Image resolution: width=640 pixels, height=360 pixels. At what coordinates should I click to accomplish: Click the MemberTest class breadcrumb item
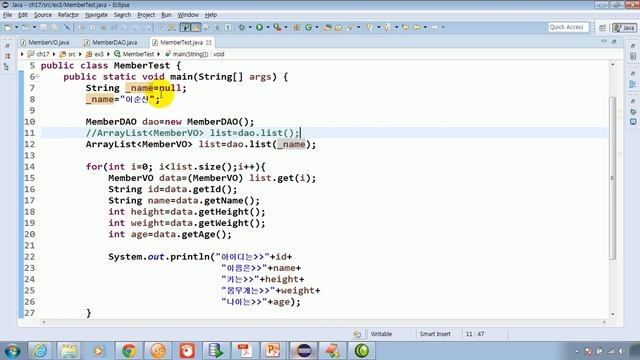click(134, 54)
